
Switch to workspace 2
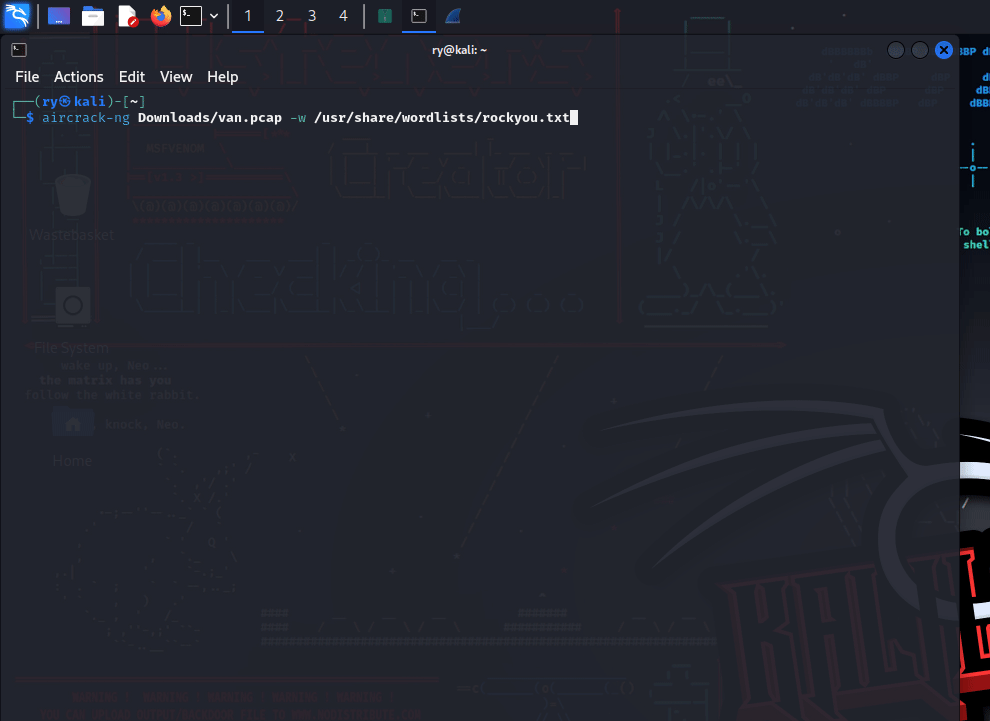pyautogui.click(x=280, y=16)
